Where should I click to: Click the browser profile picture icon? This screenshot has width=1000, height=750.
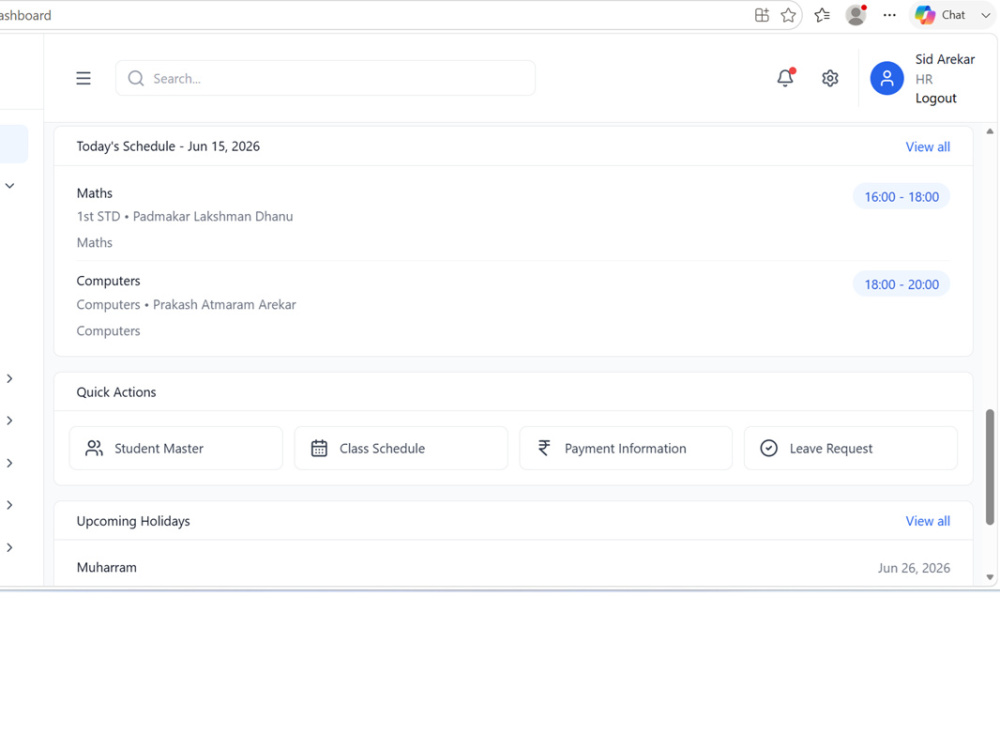point(856,15)
